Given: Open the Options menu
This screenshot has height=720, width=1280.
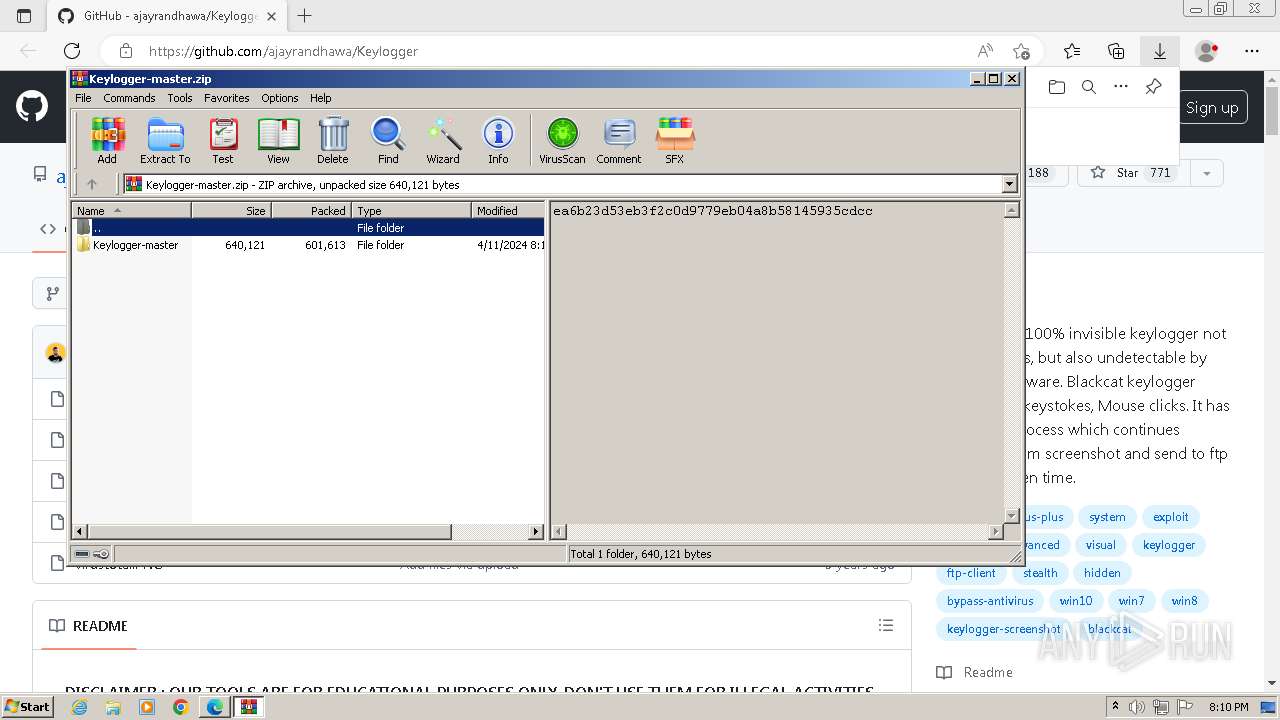Looking at the screenshot, I should [280, 98].
